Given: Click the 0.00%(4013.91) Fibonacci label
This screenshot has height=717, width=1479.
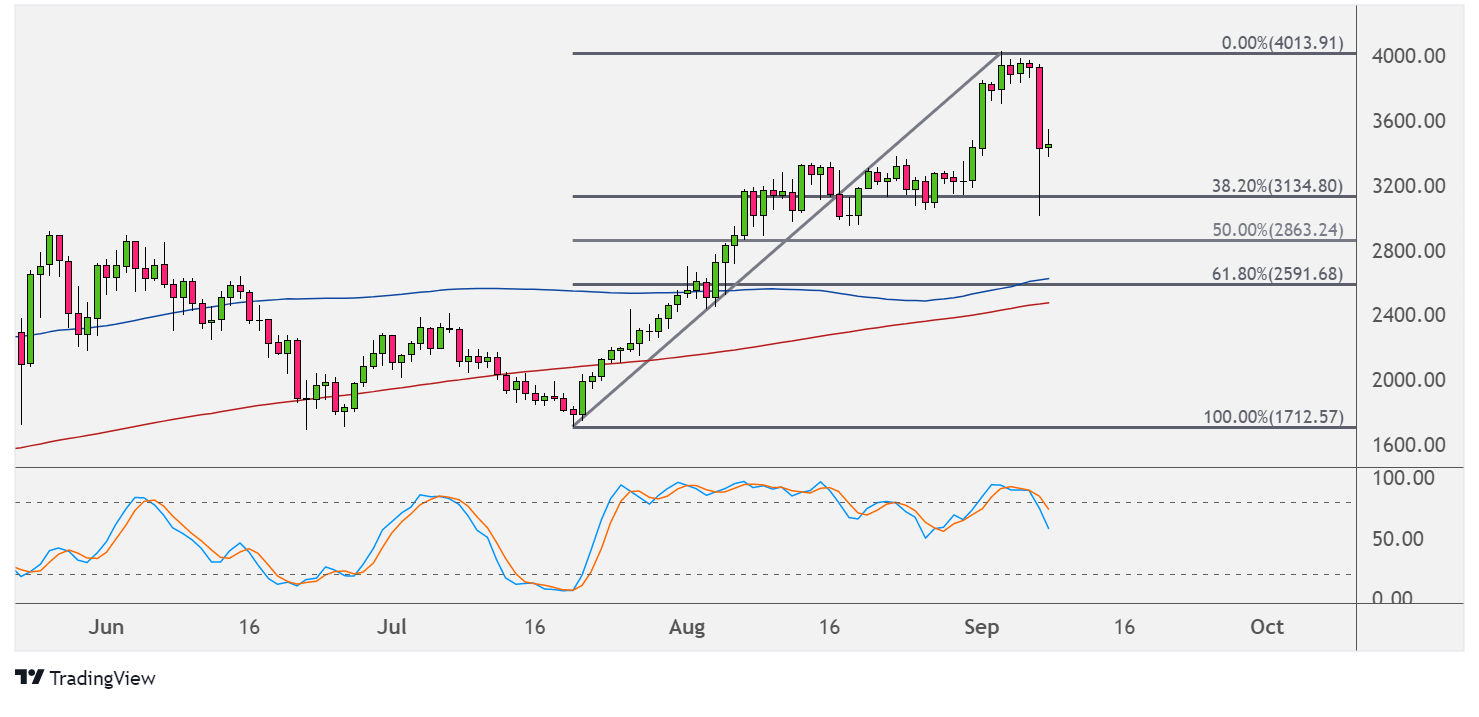Looking at the screenshot, I should [x=1283, y=43].
